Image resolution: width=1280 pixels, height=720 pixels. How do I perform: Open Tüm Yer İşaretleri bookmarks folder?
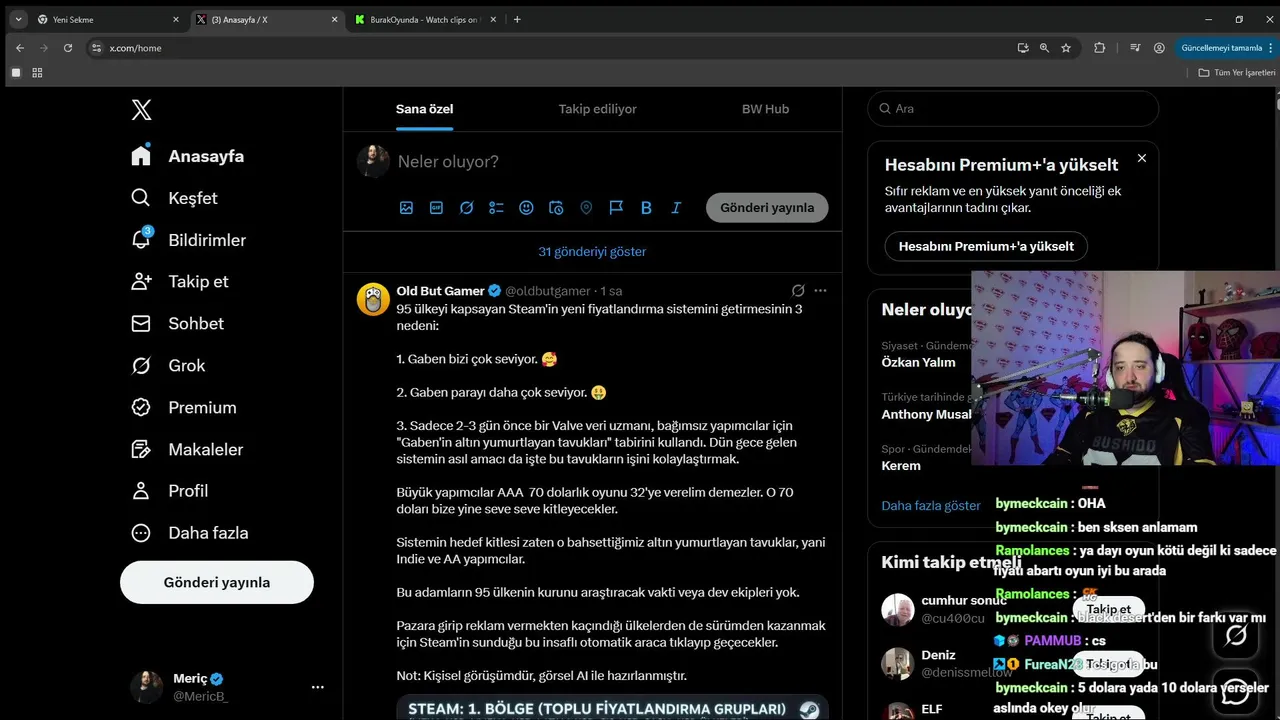(x=1237, y=72)
